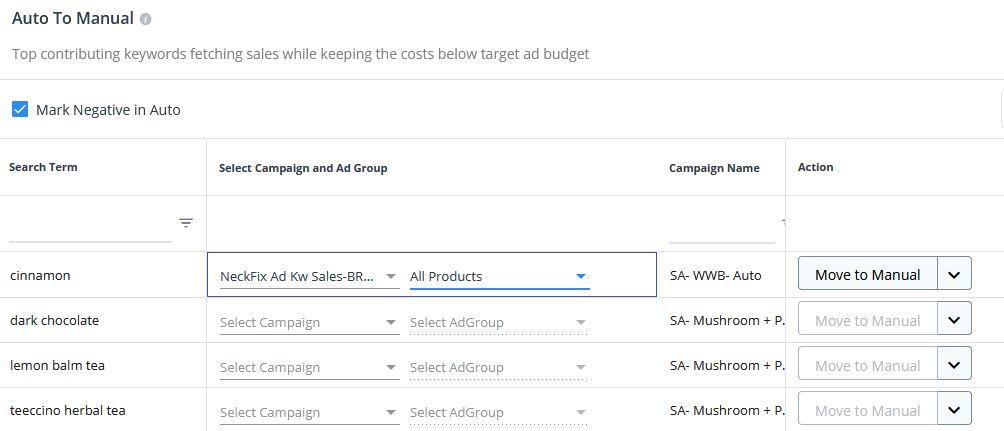
Task: Open the Search Term filter menu icon
Action: (186, 223)
